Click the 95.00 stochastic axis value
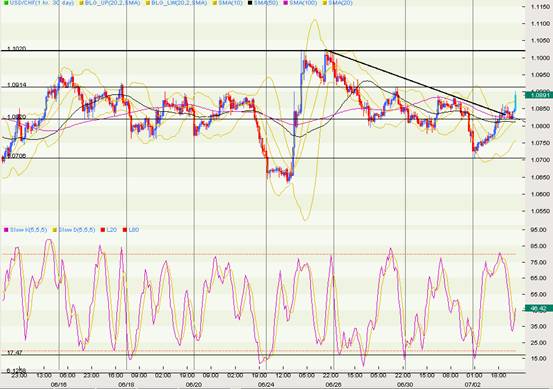 pos(540,230)
